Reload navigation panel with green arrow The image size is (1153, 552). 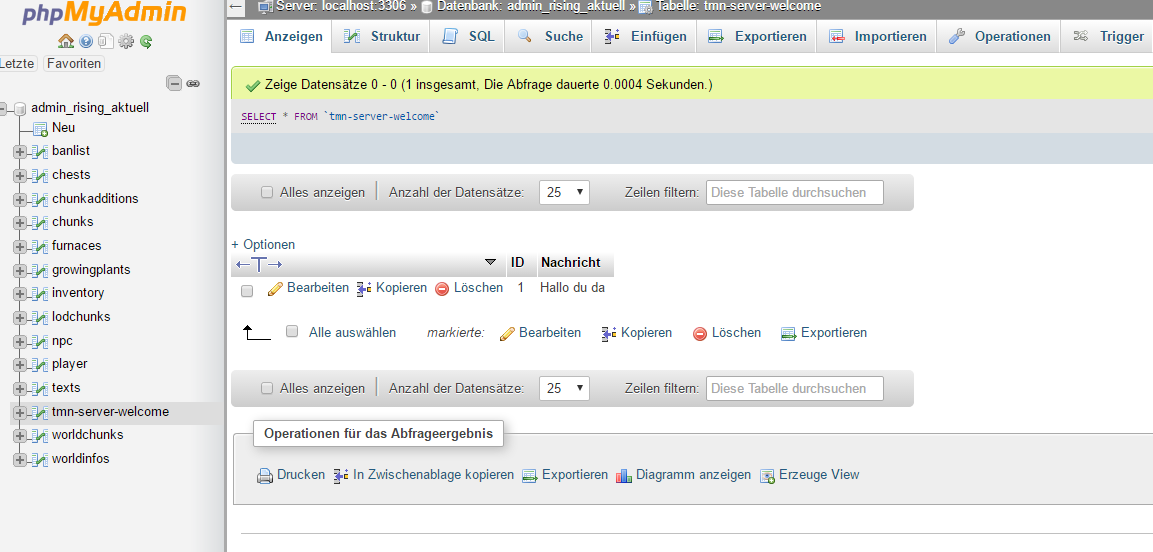coord(146,41)
